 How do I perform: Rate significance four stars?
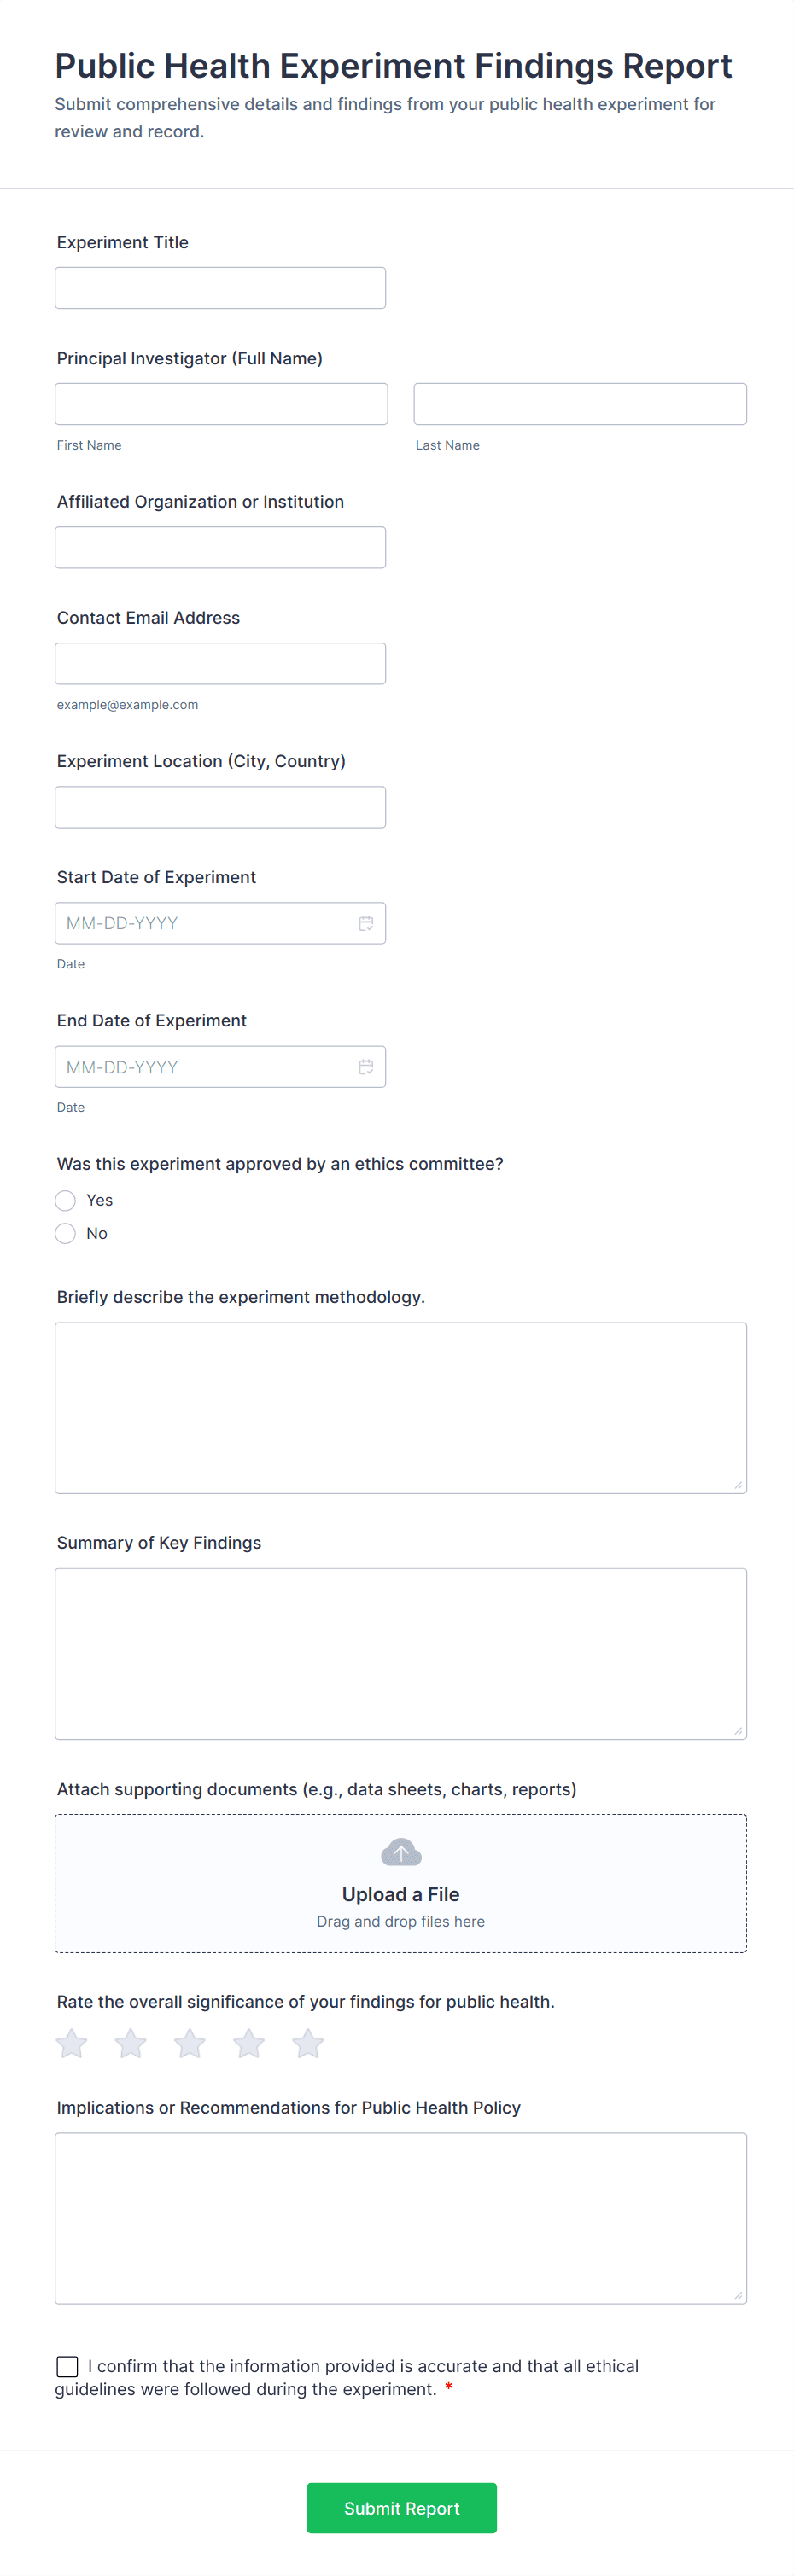pyautogui.click(x=249, y=2043)
